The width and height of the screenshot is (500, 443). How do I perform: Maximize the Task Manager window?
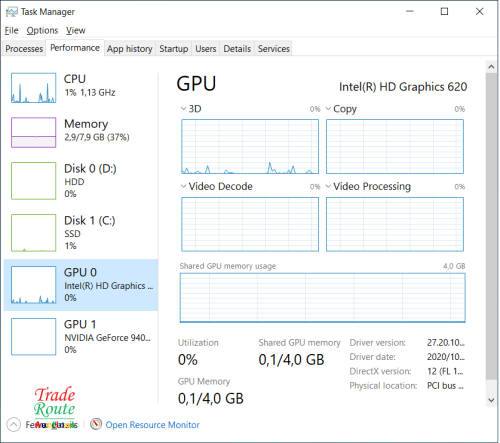(444, 12)
